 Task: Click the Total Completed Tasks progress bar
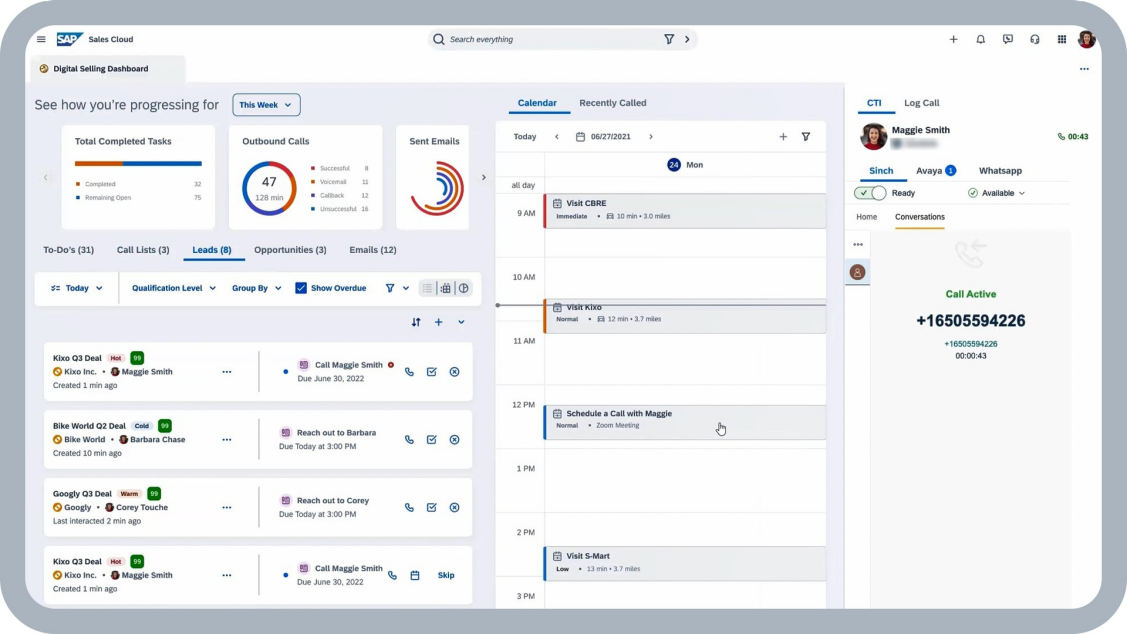pyautogui.click(x=138, y=164)
